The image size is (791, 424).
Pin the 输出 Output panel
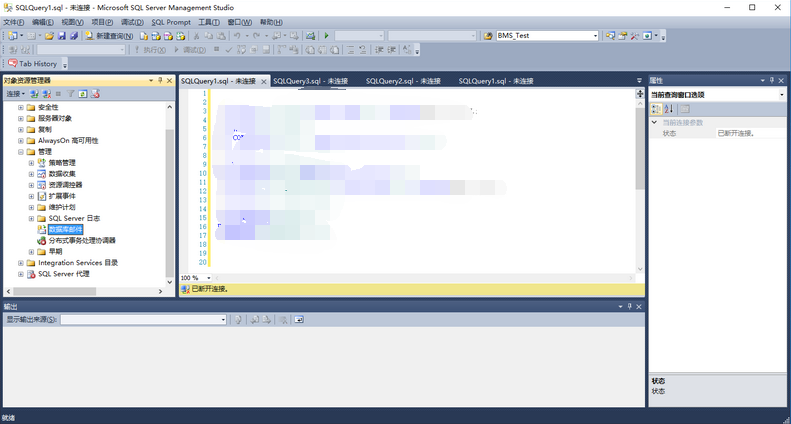coord(630,307)
